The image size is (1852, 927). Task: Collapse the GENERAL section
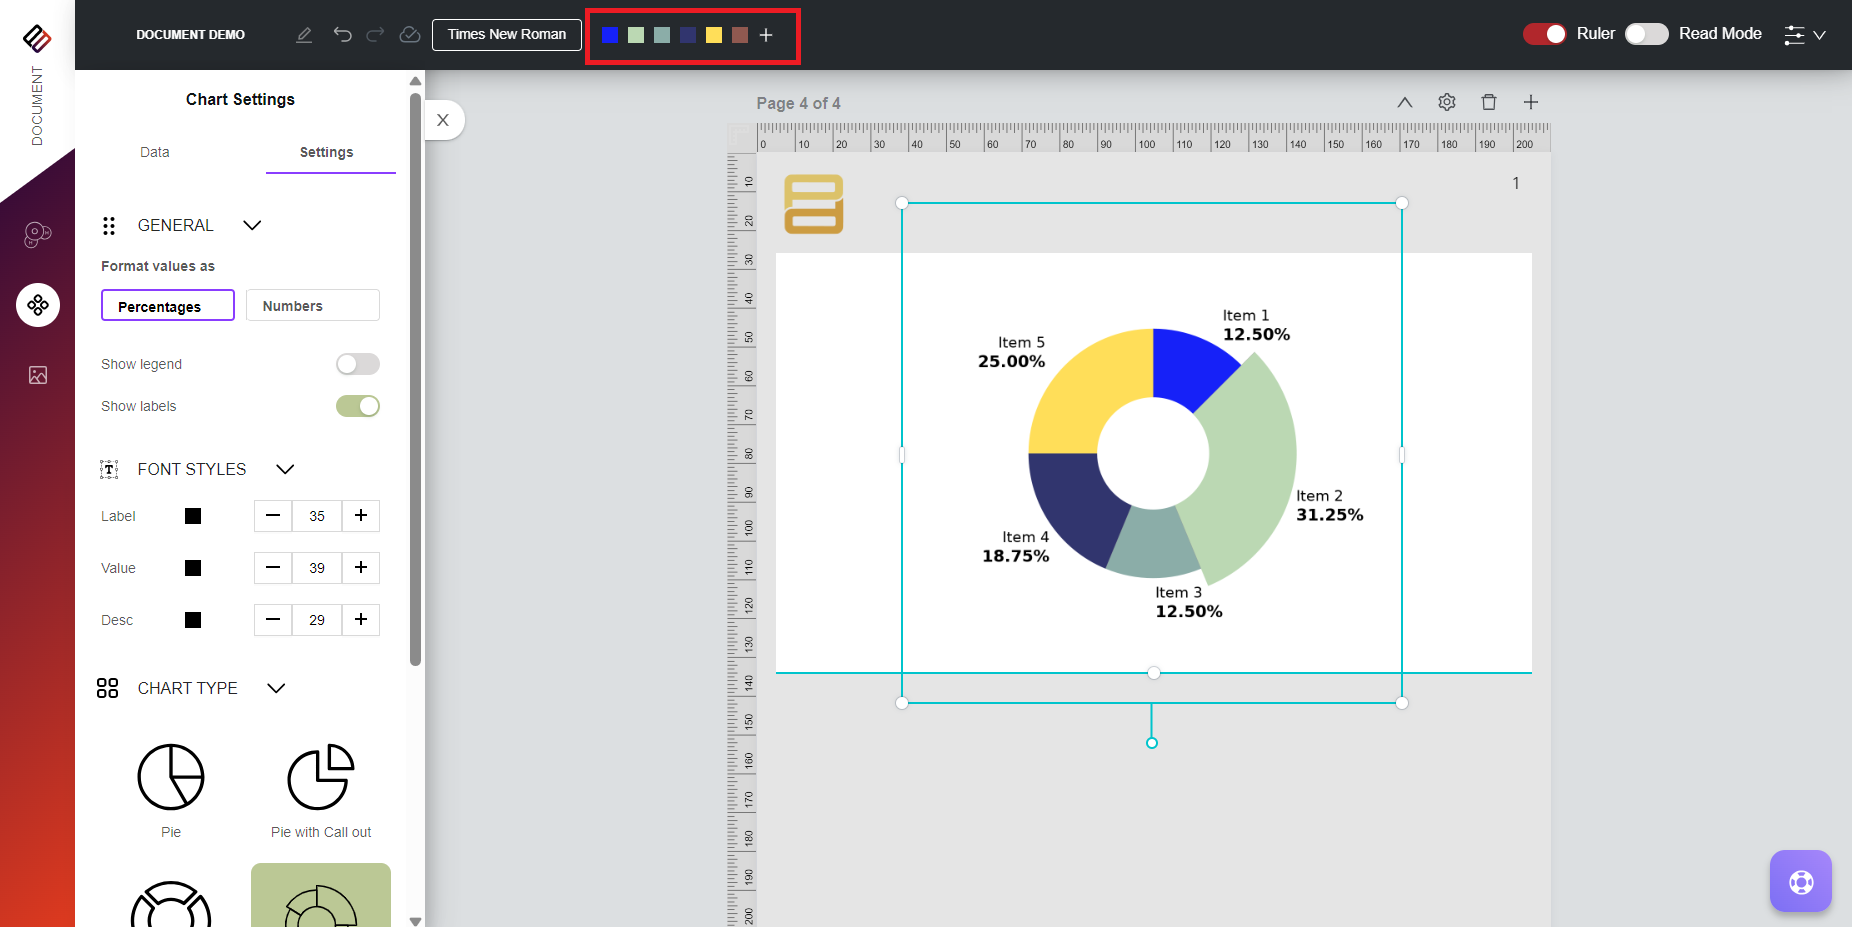[x=252, y=226]
